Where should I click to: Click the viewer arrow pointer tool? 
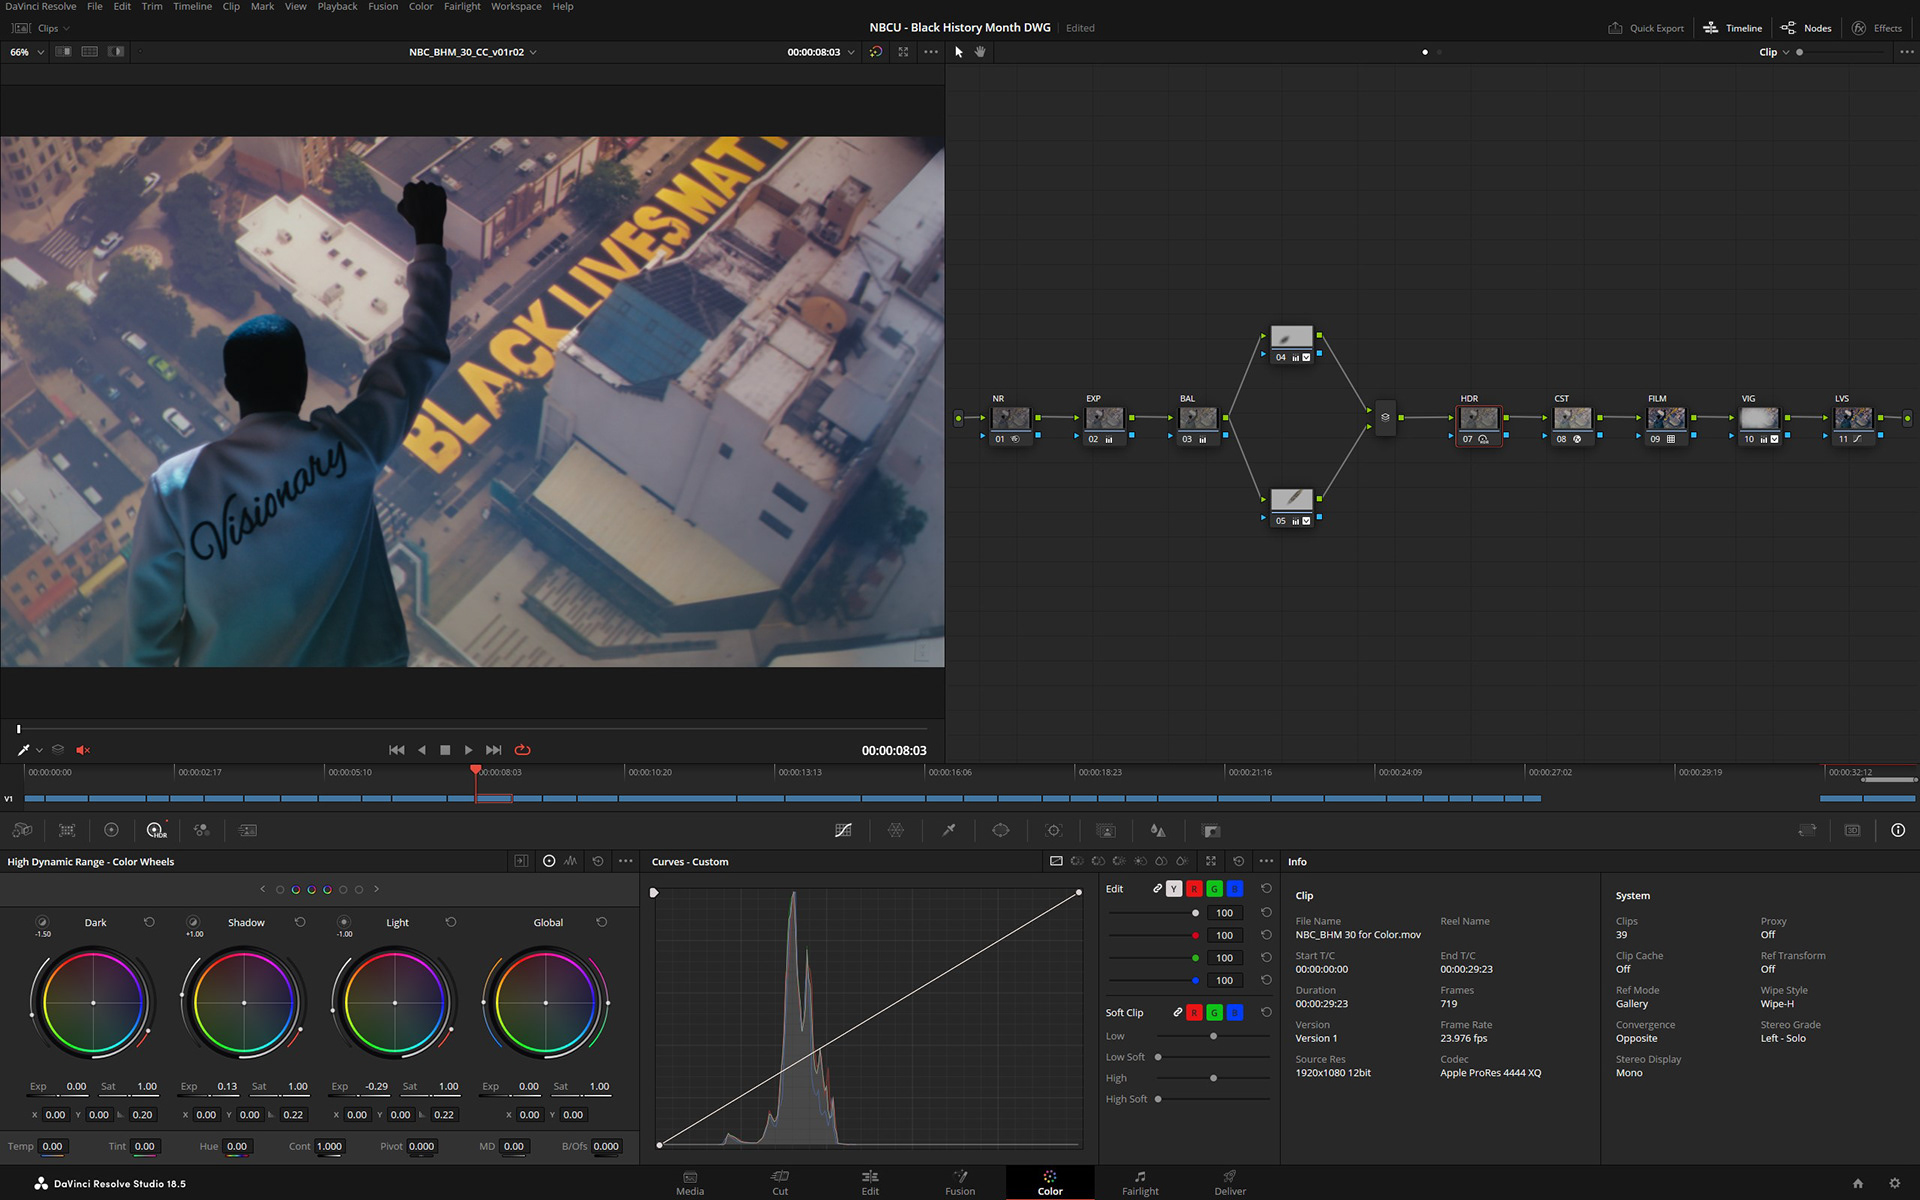[x=959, y=52]
